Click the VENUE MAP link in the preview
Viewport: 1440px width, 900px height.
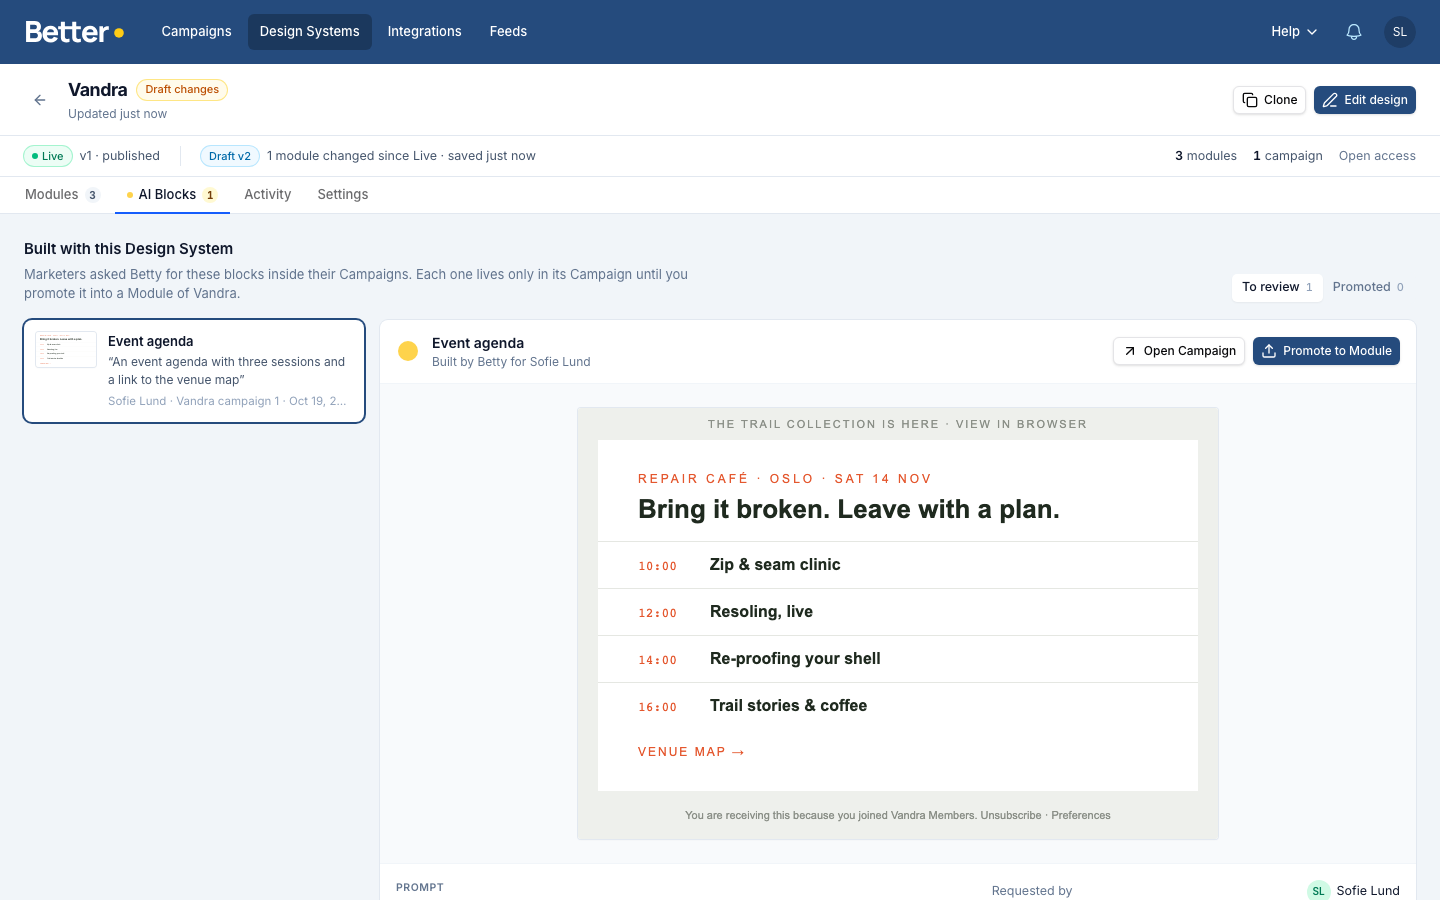click(x=692, y=752)
